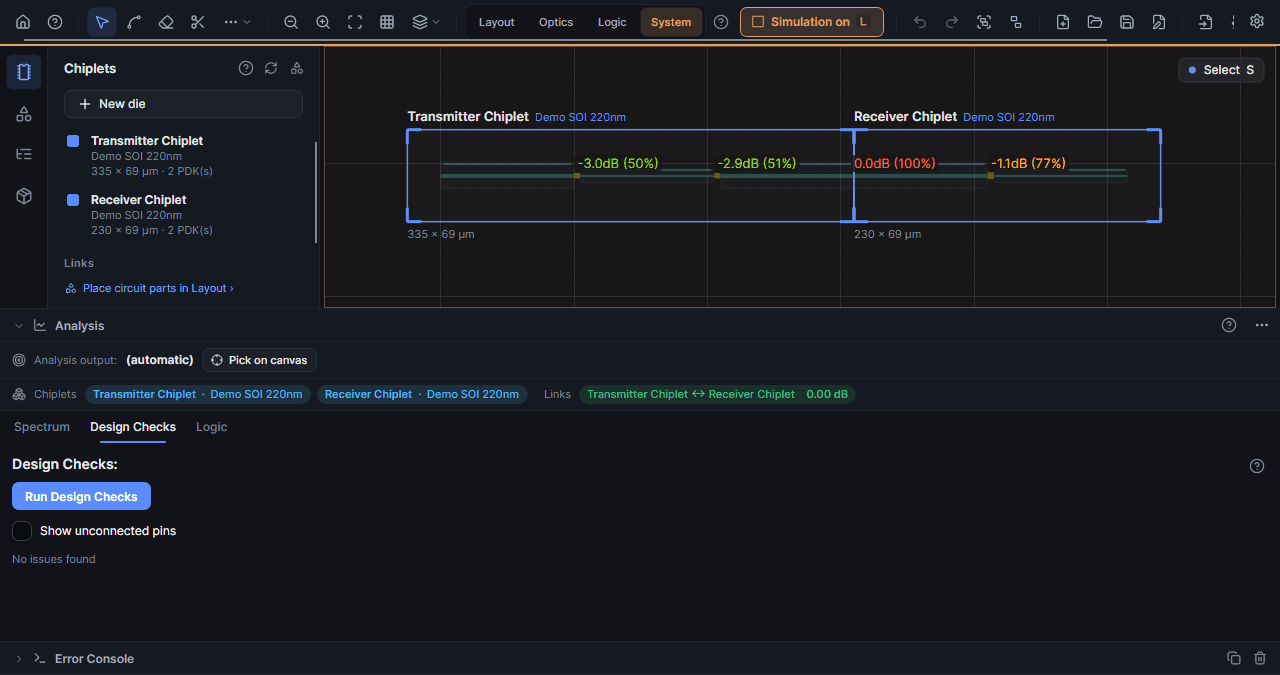Fit the view to screen
Screen dimensions: 1280x675
click(355, 22)
